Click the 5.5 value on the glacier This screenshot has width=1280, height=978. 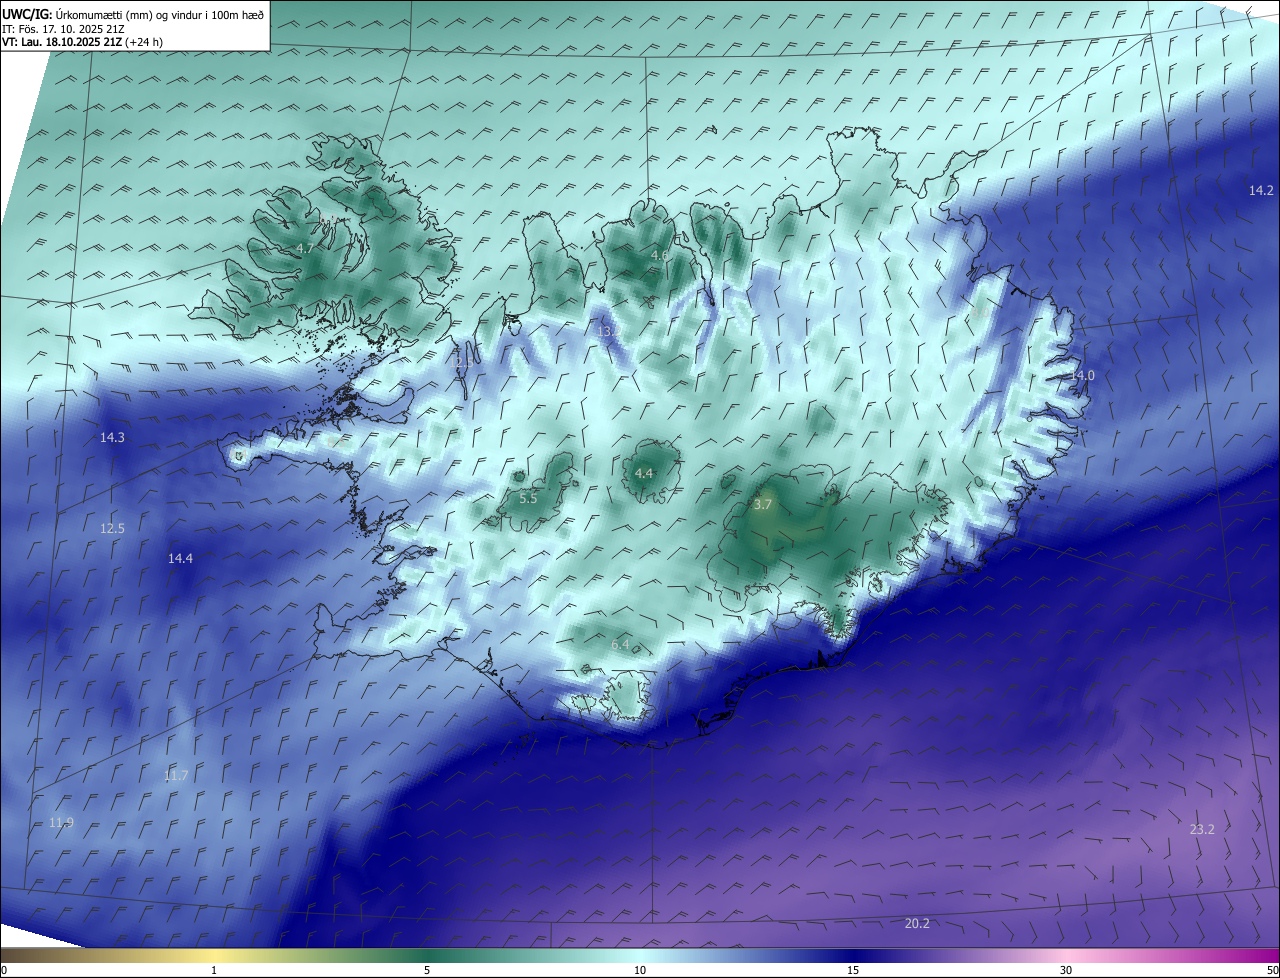tap(528, 498)
